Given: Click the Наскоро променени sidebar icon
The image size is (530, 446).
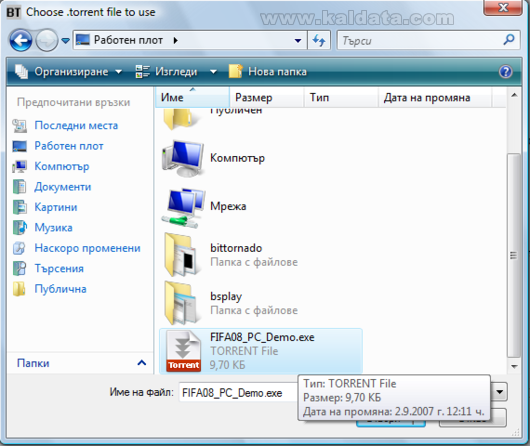Looking at the screenshot, I should tap(19, 248).
